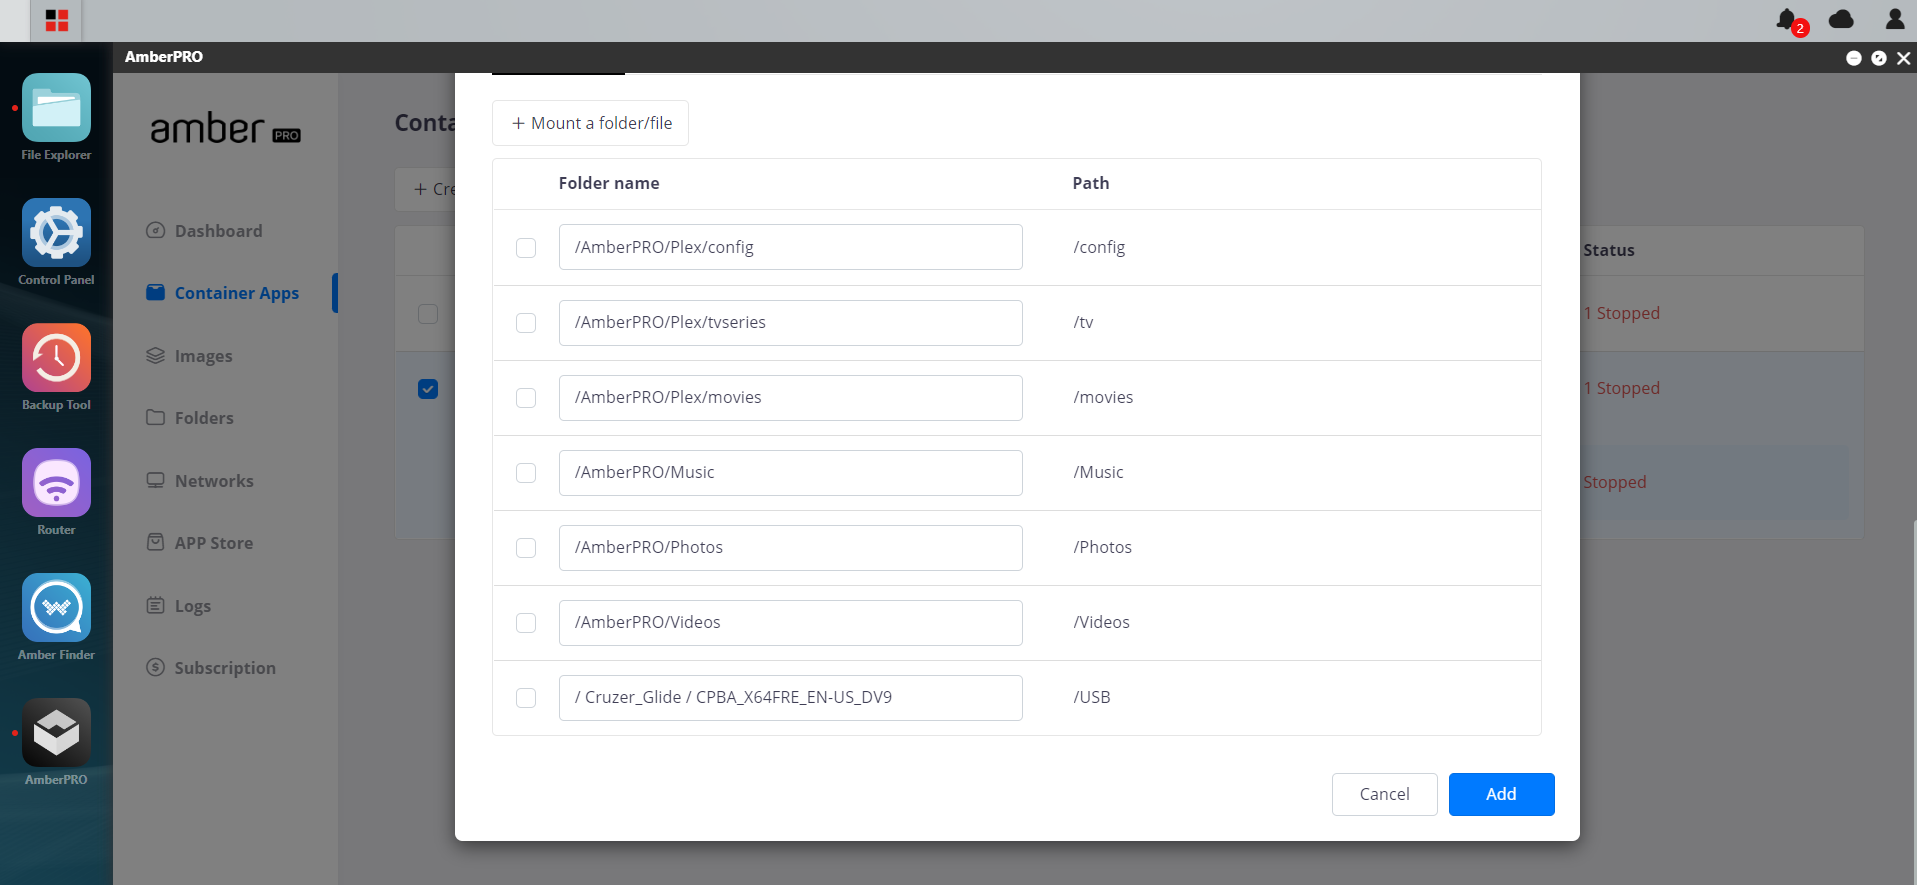Image resolution: width=1918 pixels, height=887 pixels.
Task: Open notifications bell with 2 alerts
Action: coord(1790,20)
